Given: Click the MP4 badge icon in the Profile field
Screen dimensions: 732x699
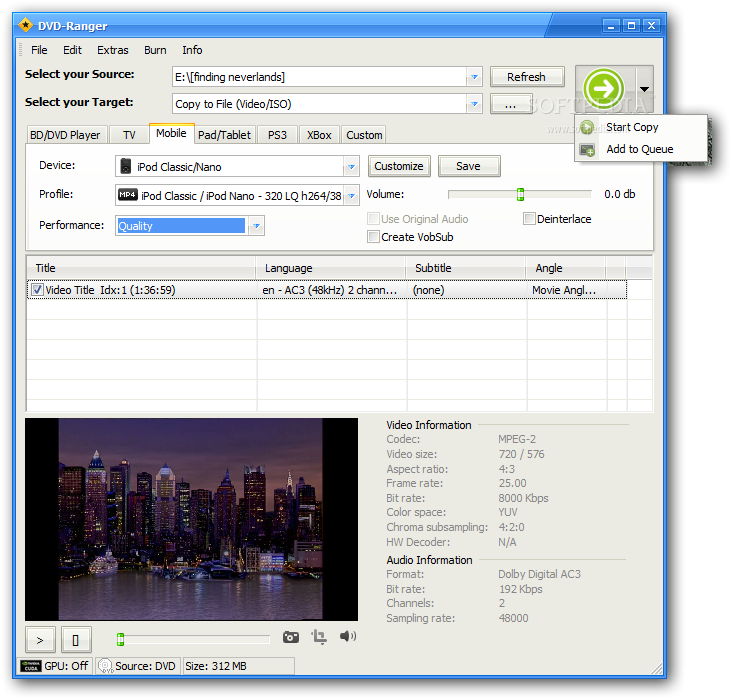Looking at the screenshot, I should 127,195.
